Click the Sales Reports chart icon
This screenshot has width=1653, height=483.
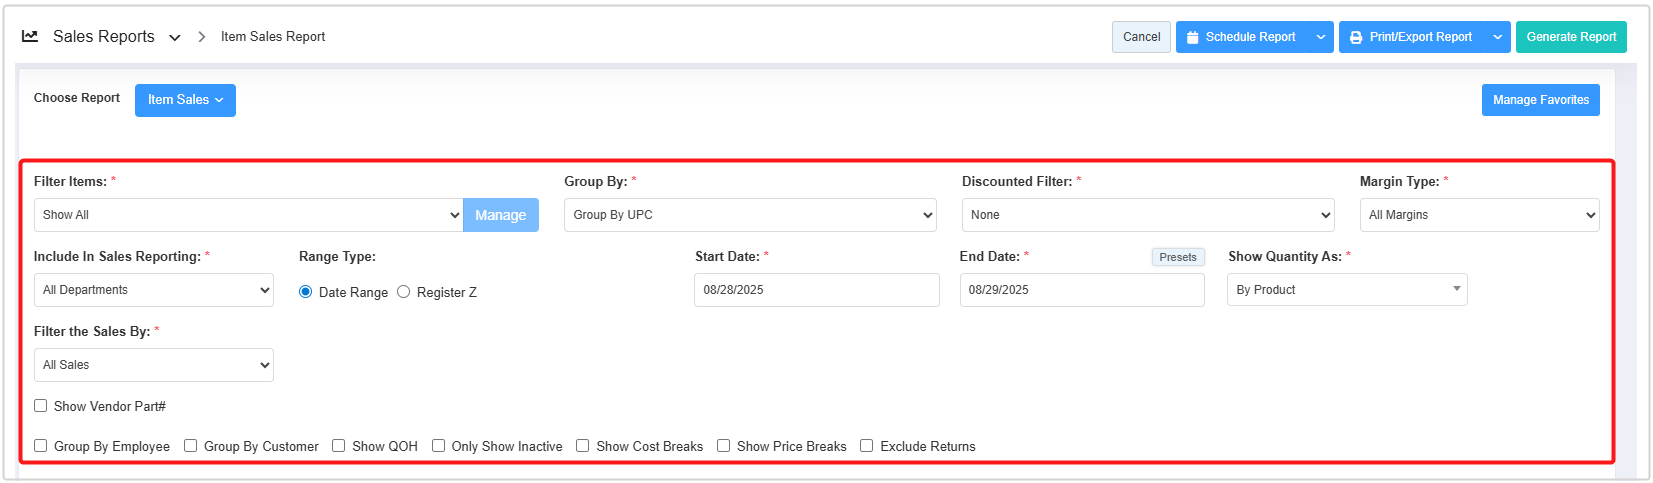30,36
